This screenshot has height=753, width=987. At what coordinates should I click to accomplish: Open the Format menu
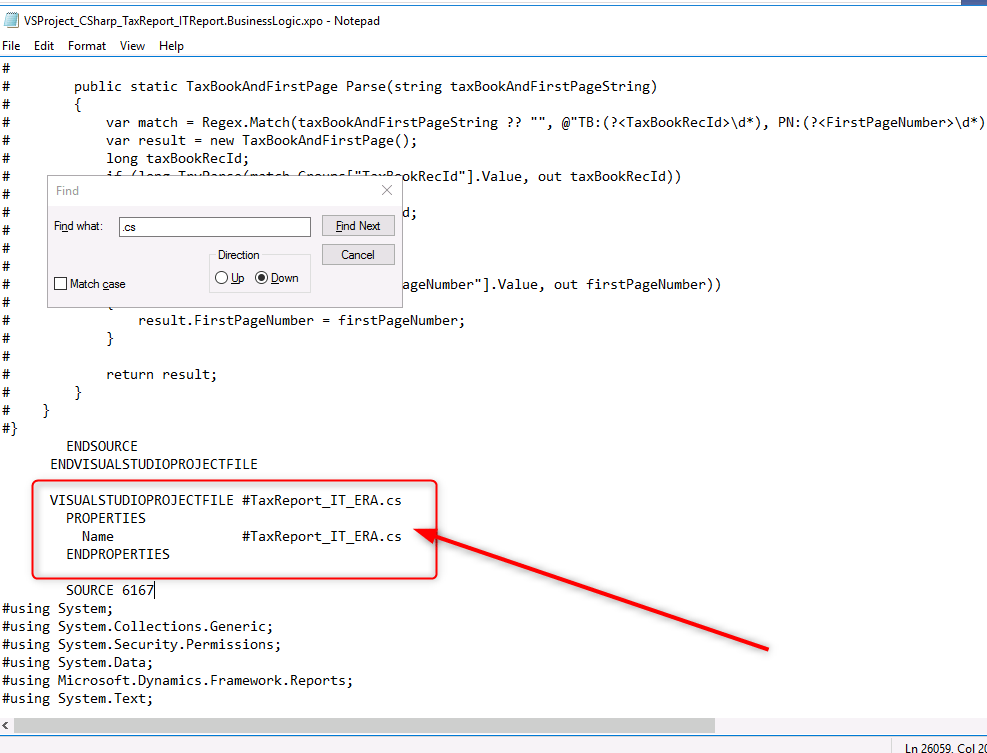tap(87, 46)
